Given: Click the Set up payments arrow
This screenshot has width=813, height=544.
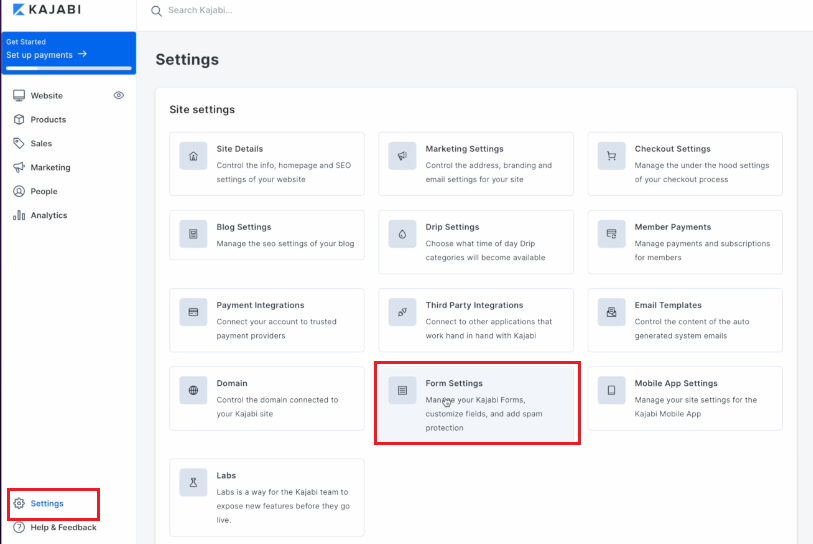Looking at the screenshot, I should (82, 54).
